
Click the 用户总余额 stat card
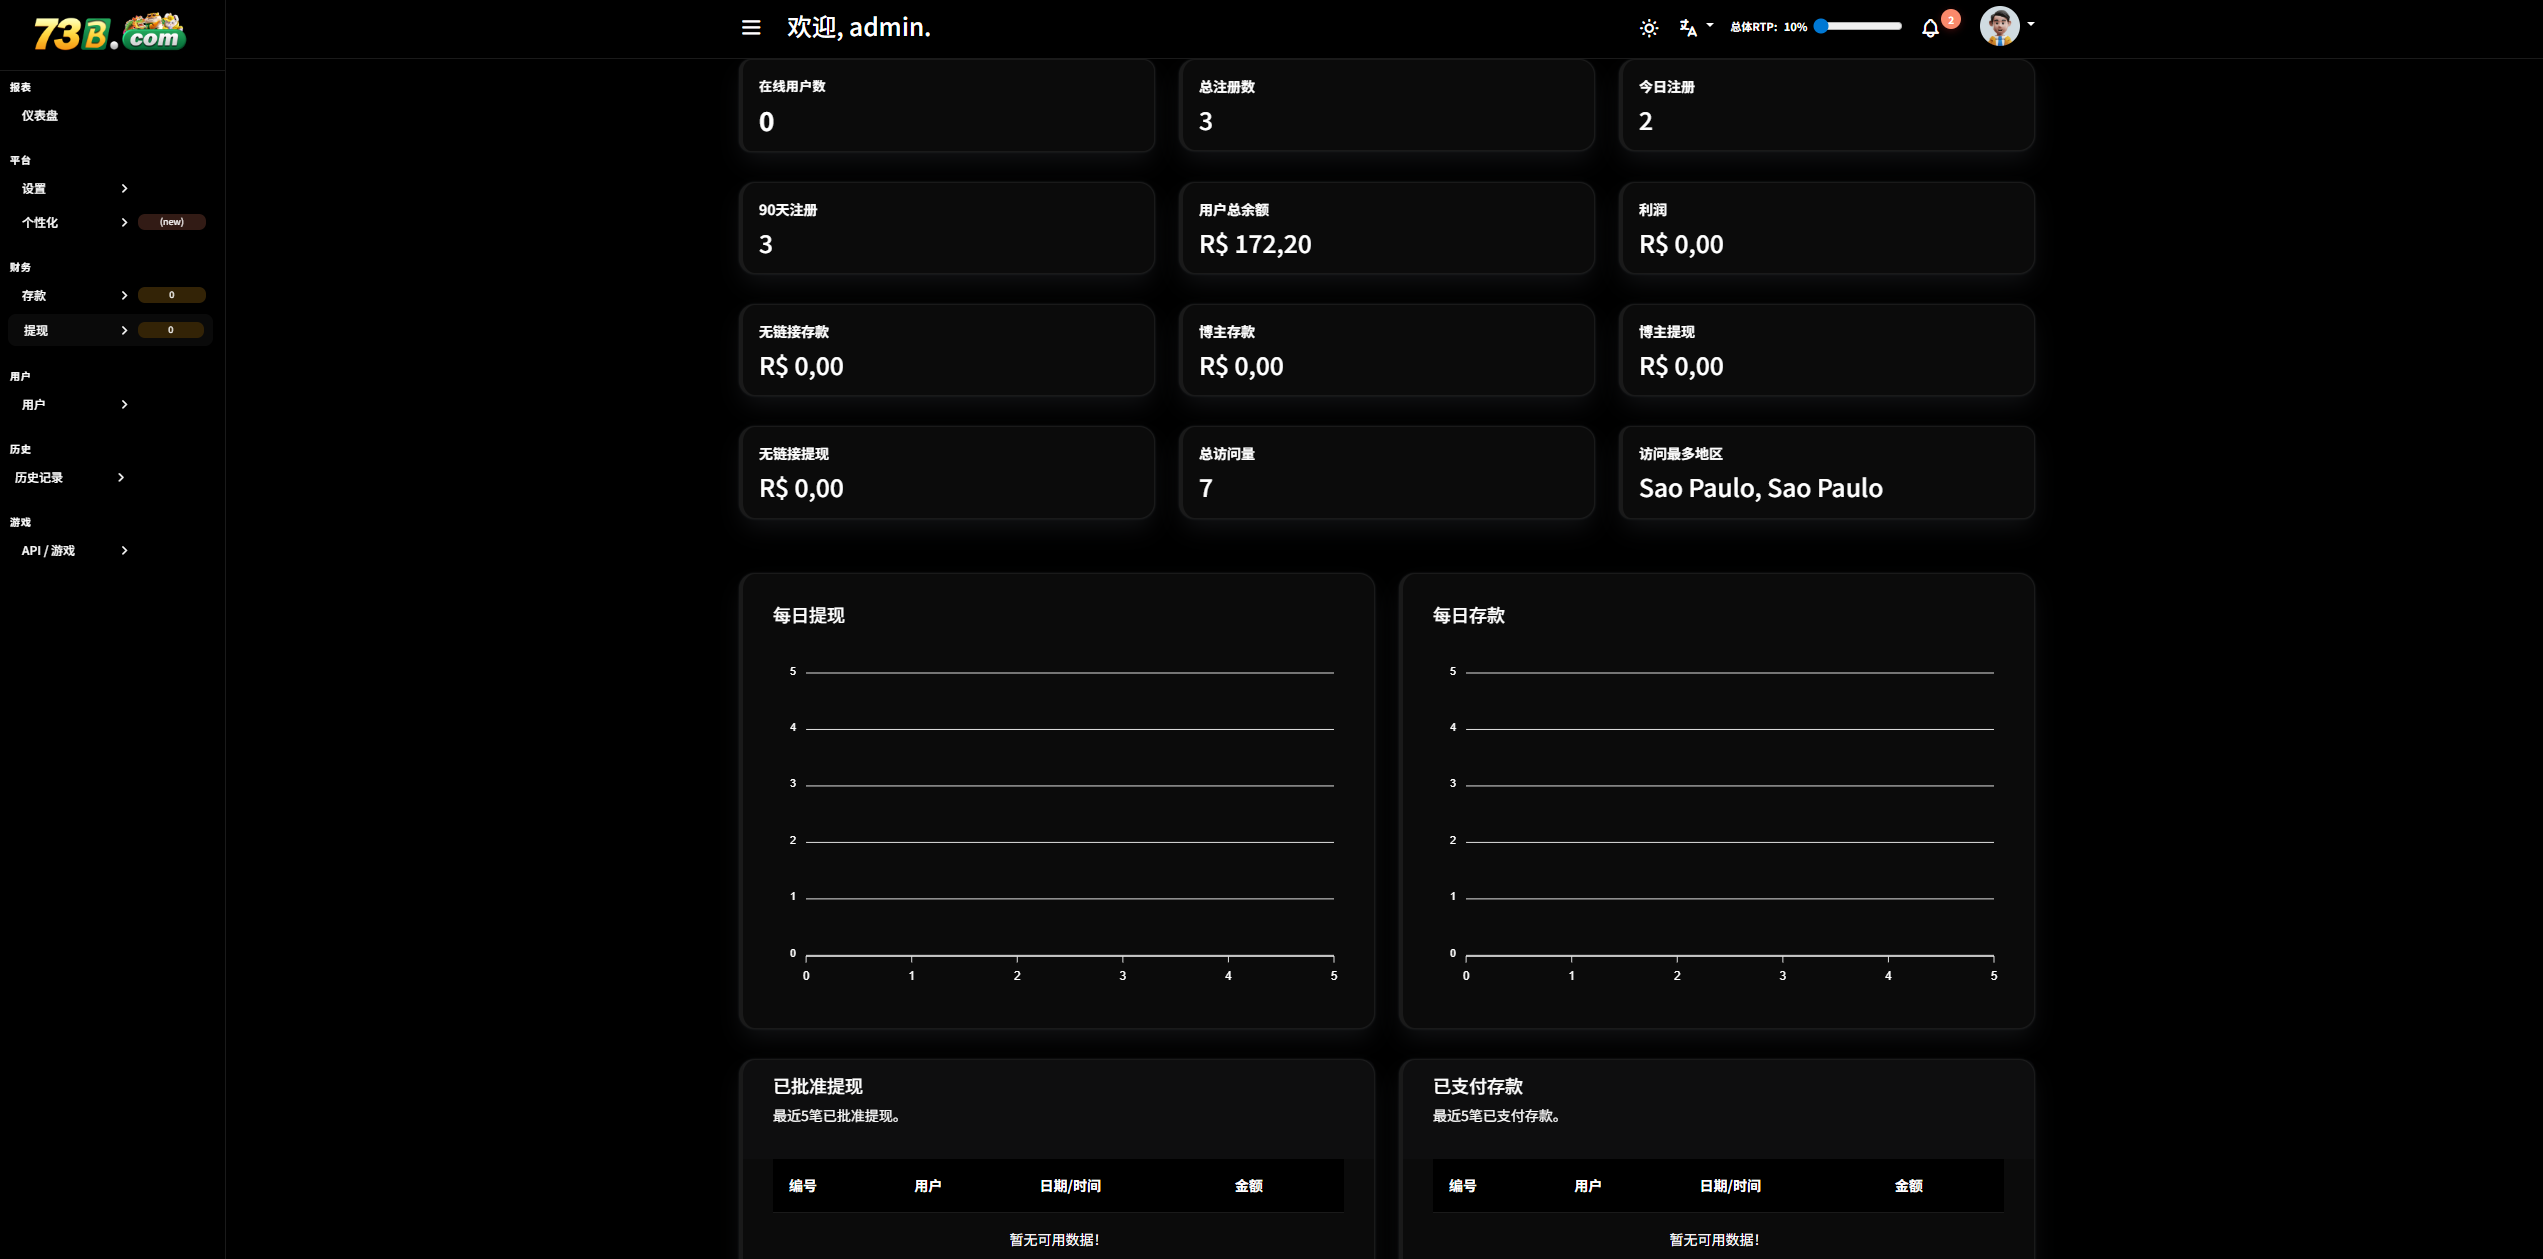(x=1386, y=228)
